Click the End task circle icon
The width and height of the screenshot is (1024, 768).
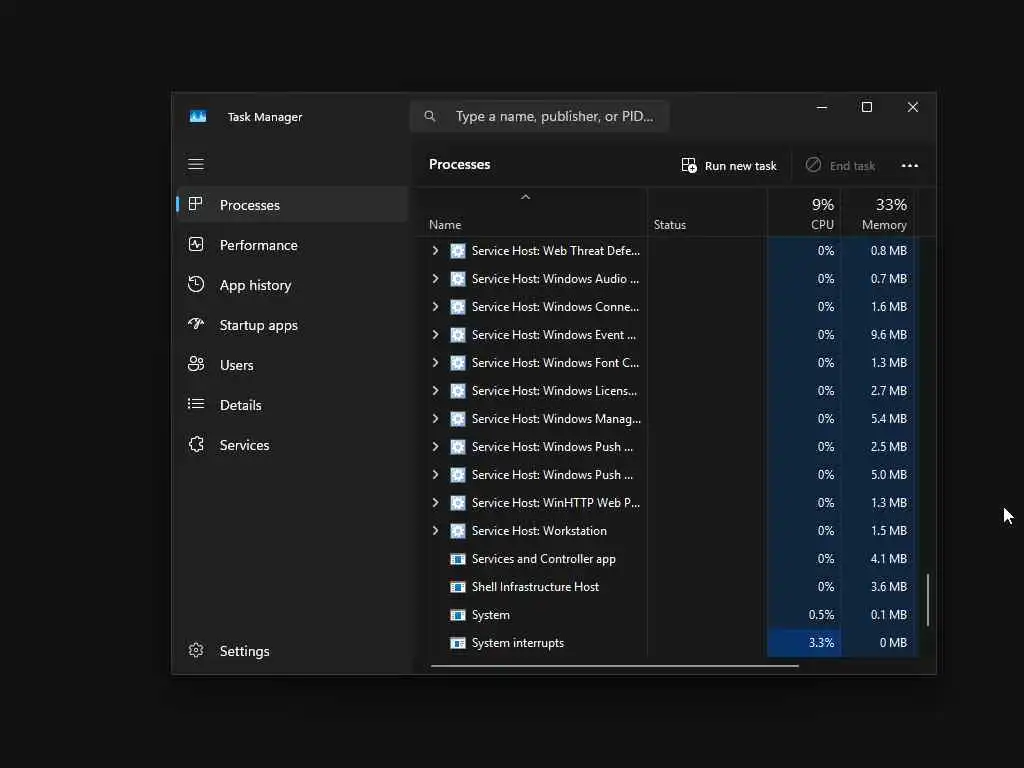(813, 165)
